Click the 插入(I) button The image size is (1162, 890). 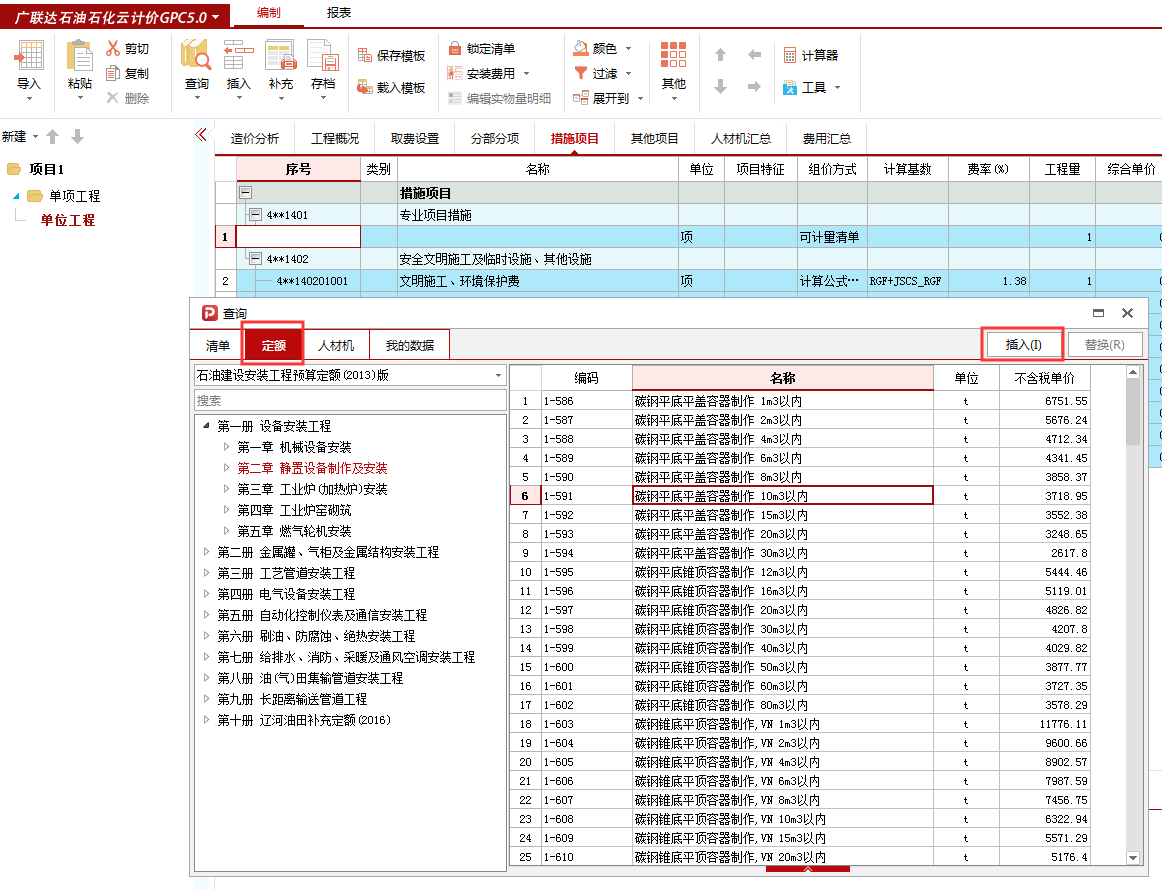coord(1022,343)
